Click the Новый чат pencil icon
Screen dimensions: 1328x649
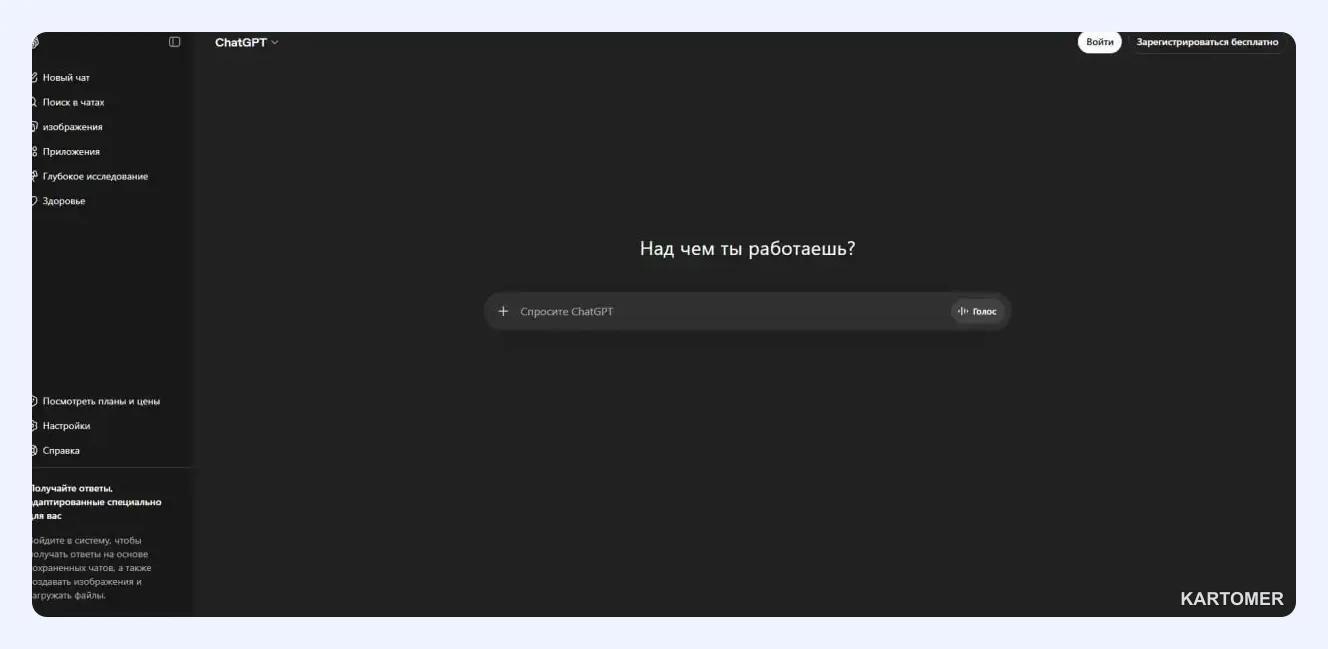(x=34, y=77)
